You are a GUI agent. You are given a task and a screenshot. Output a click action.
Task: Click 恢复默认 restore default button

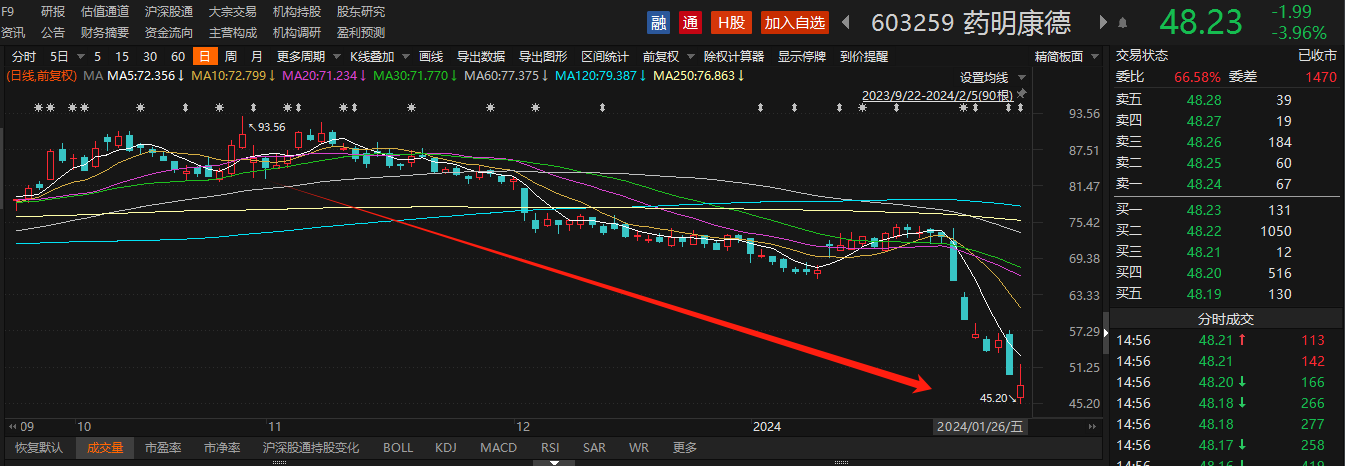click(37, 448)
